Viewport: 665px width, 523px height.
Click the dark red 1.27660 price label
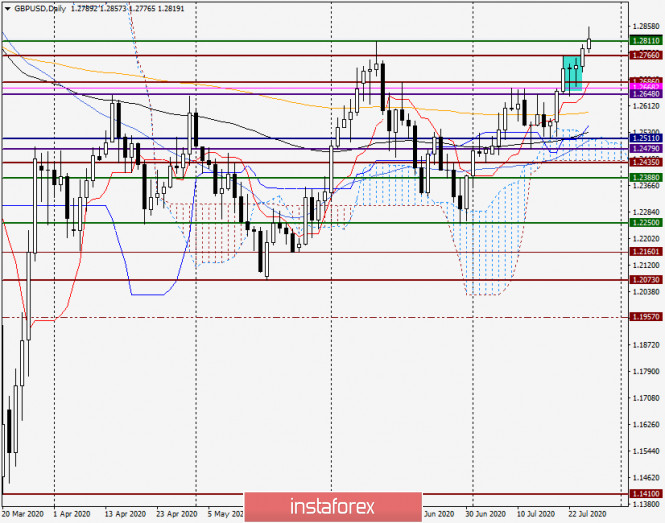tap(645, 55)
